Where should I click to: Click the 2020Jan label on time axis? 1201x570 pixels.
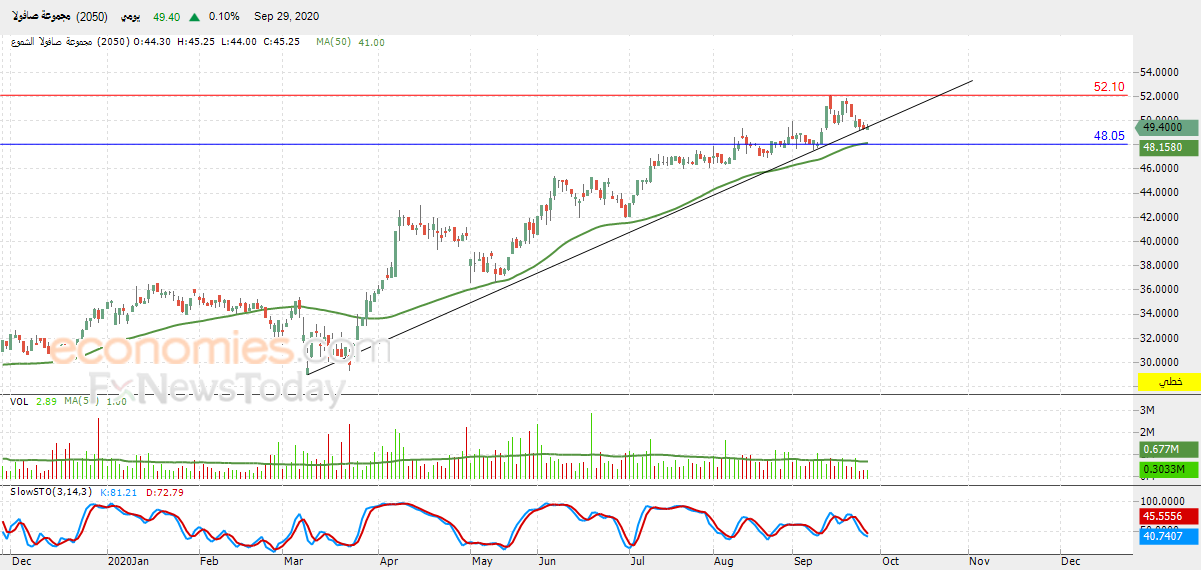(128, 562)
